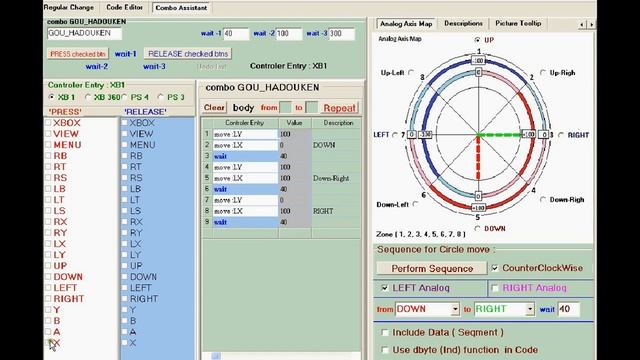Check X in the PRESS list

pyautogui.click(x=48, y=343)
